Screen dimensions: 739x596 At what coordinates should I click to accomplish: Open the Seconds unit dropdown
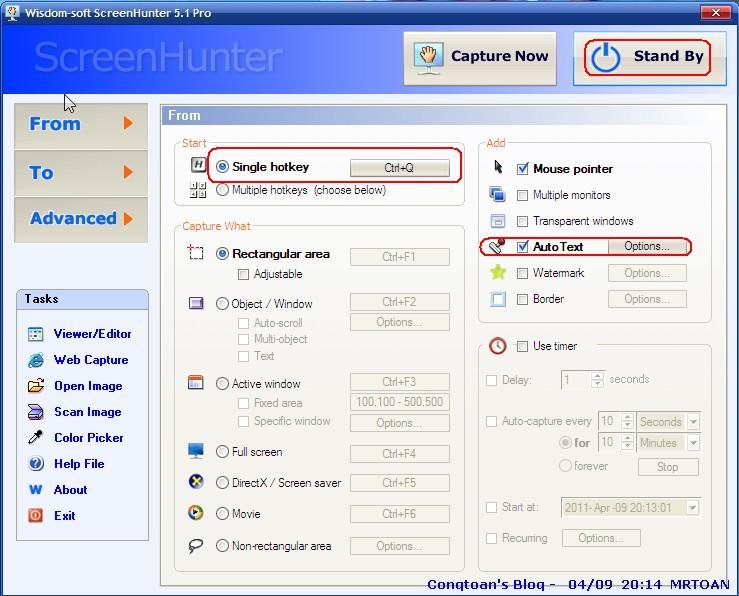coord(693,421)
